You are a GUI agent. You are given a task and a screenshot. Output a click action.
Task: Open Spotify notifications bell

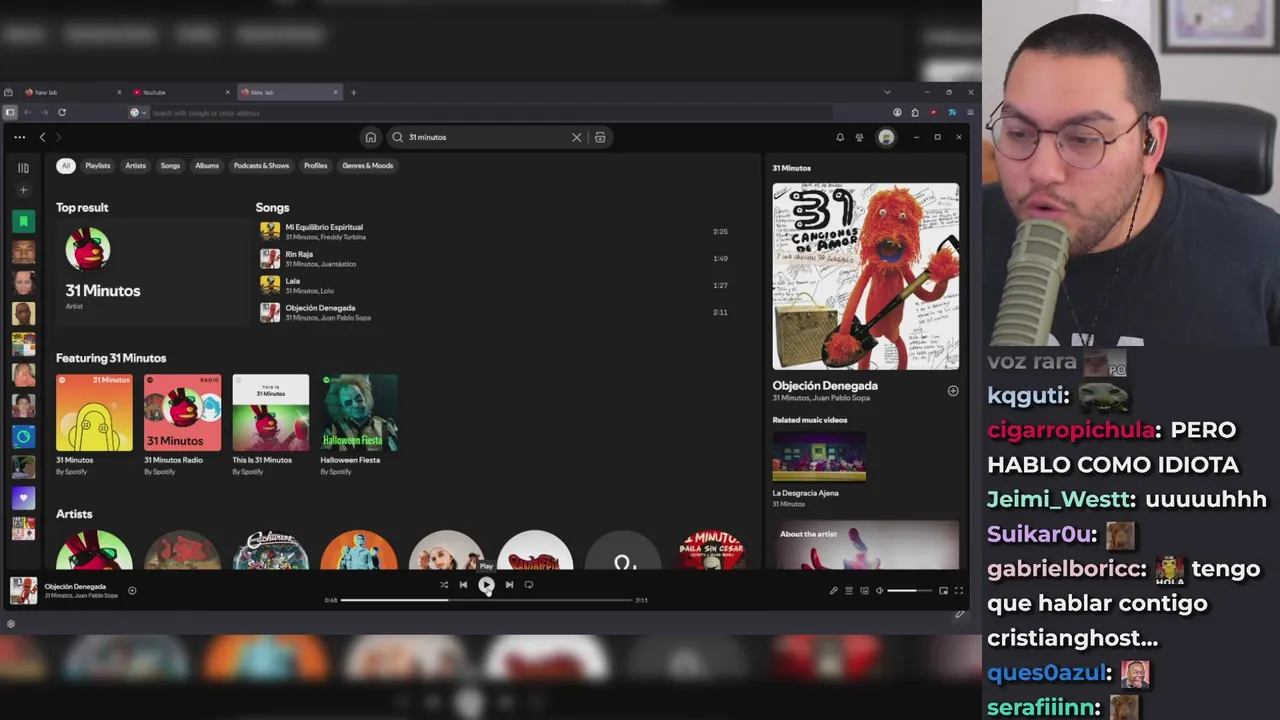click(840, 137)
